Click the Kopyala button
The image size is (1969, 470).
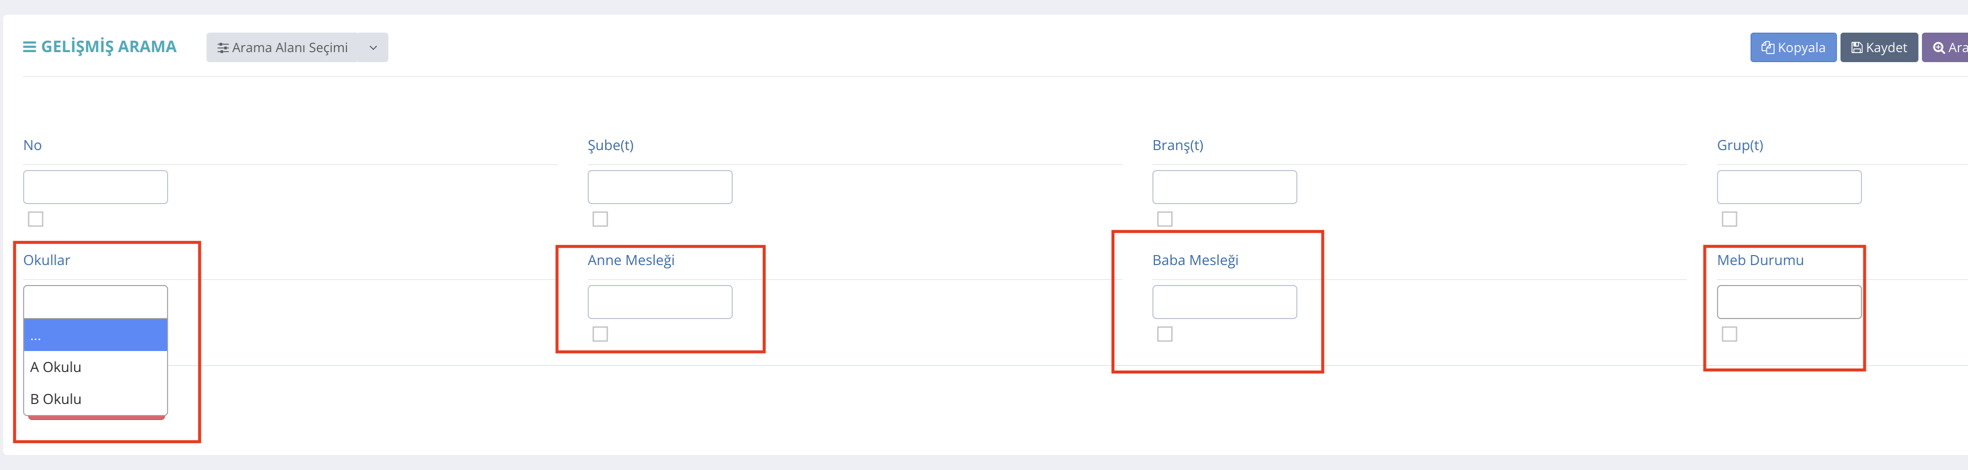[x=1792, y=47]
